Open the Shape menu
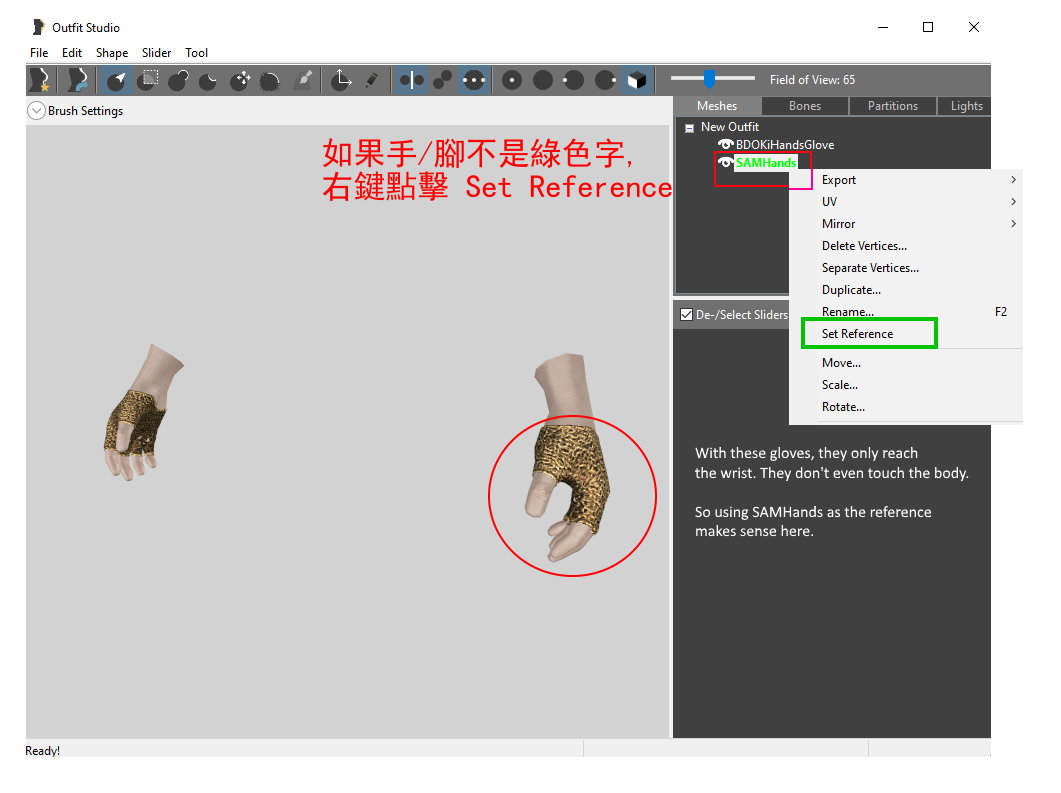Image resolution: width=1061 pixels, height=793 pixels. coord(112,53)
